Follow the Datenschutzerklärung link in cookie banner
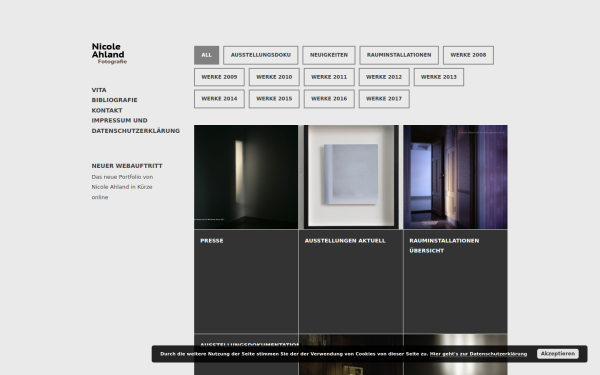The image size is (600, 375). 478,354
